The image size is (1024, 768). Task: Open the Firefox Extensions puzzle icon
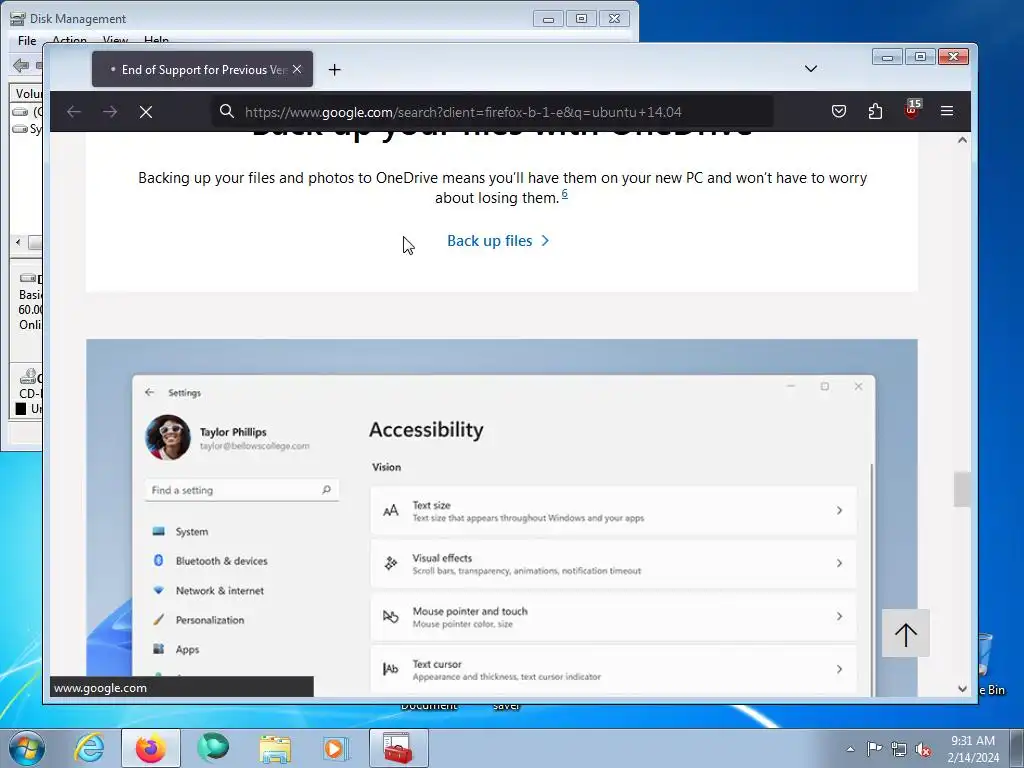click(875, 111)
